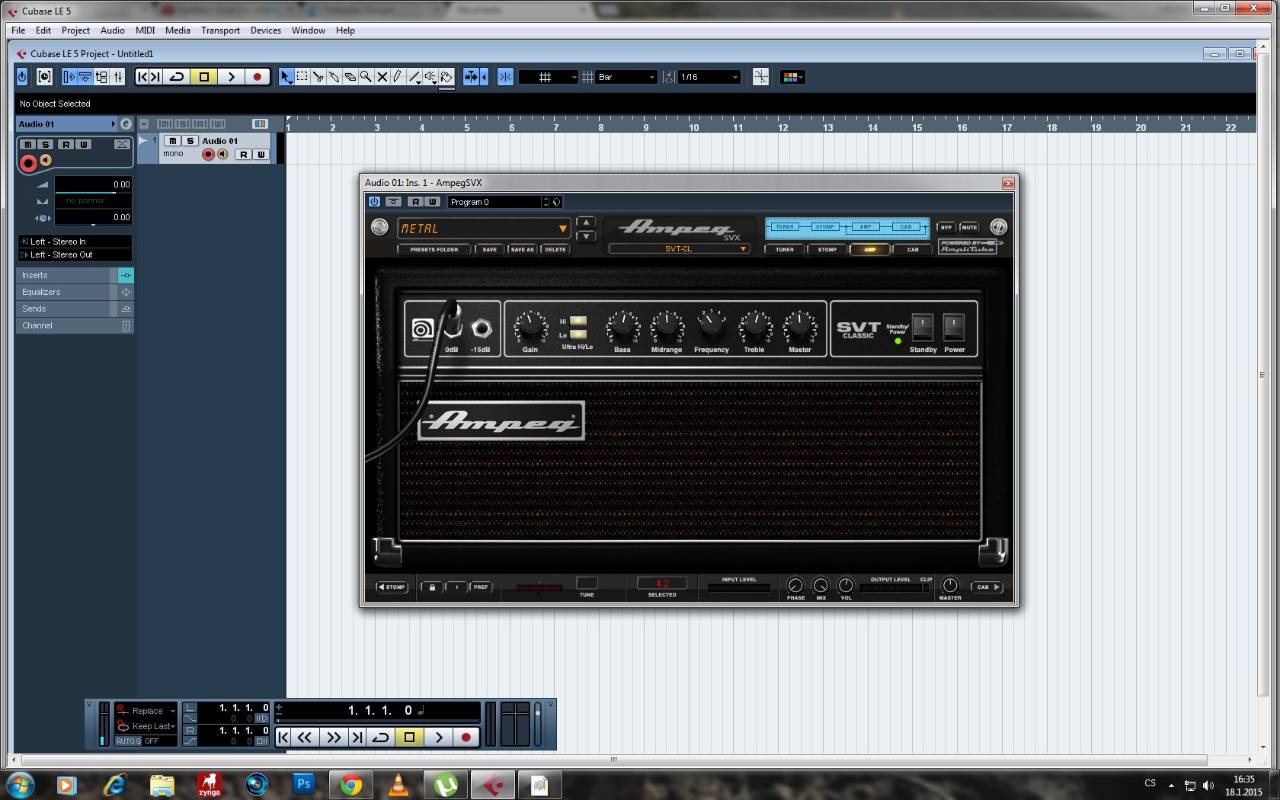Toggle the Standby switch on amp
1280x800 pixels.
(922, 327)
